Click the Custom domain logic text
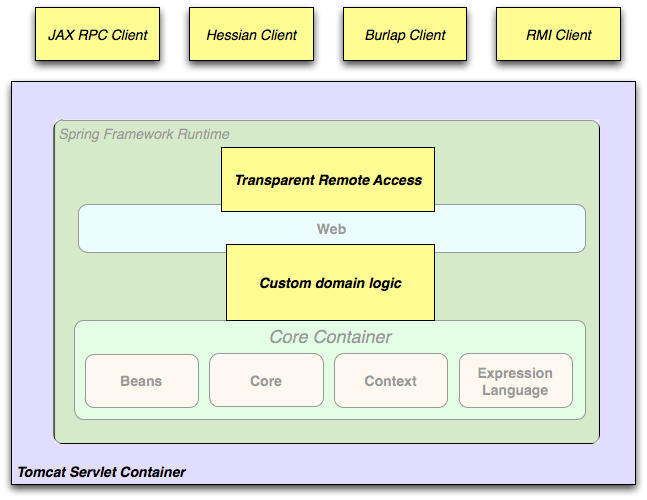The height and width of the screenshot is (500, 647). pyautogui.click(x=331, y=283)
